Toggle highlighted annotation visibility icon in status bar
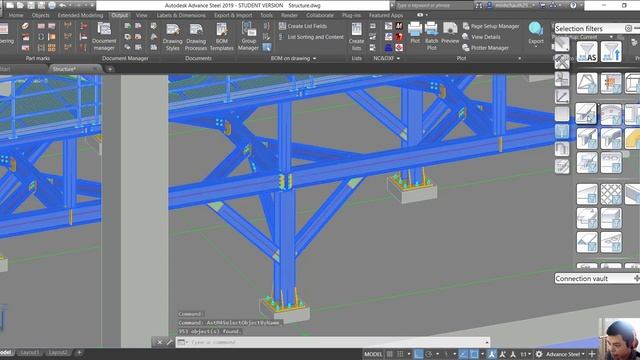The height and width of the screenshot is (360, 640). pyautogui.click(x=492, y=354)
